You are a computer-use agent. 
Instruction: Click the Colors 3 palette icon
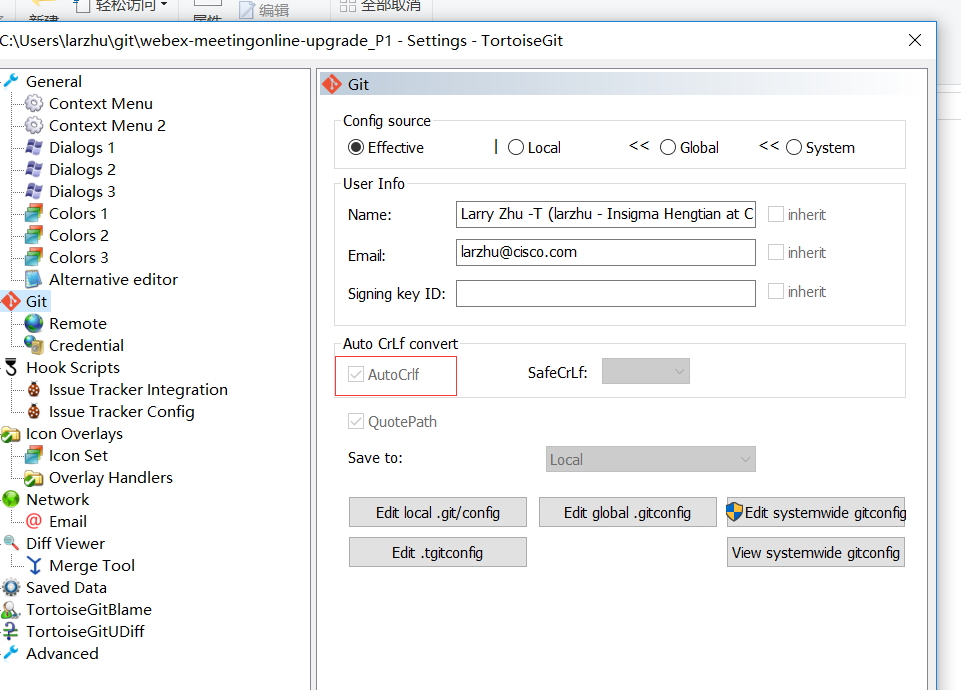[34, 257]
